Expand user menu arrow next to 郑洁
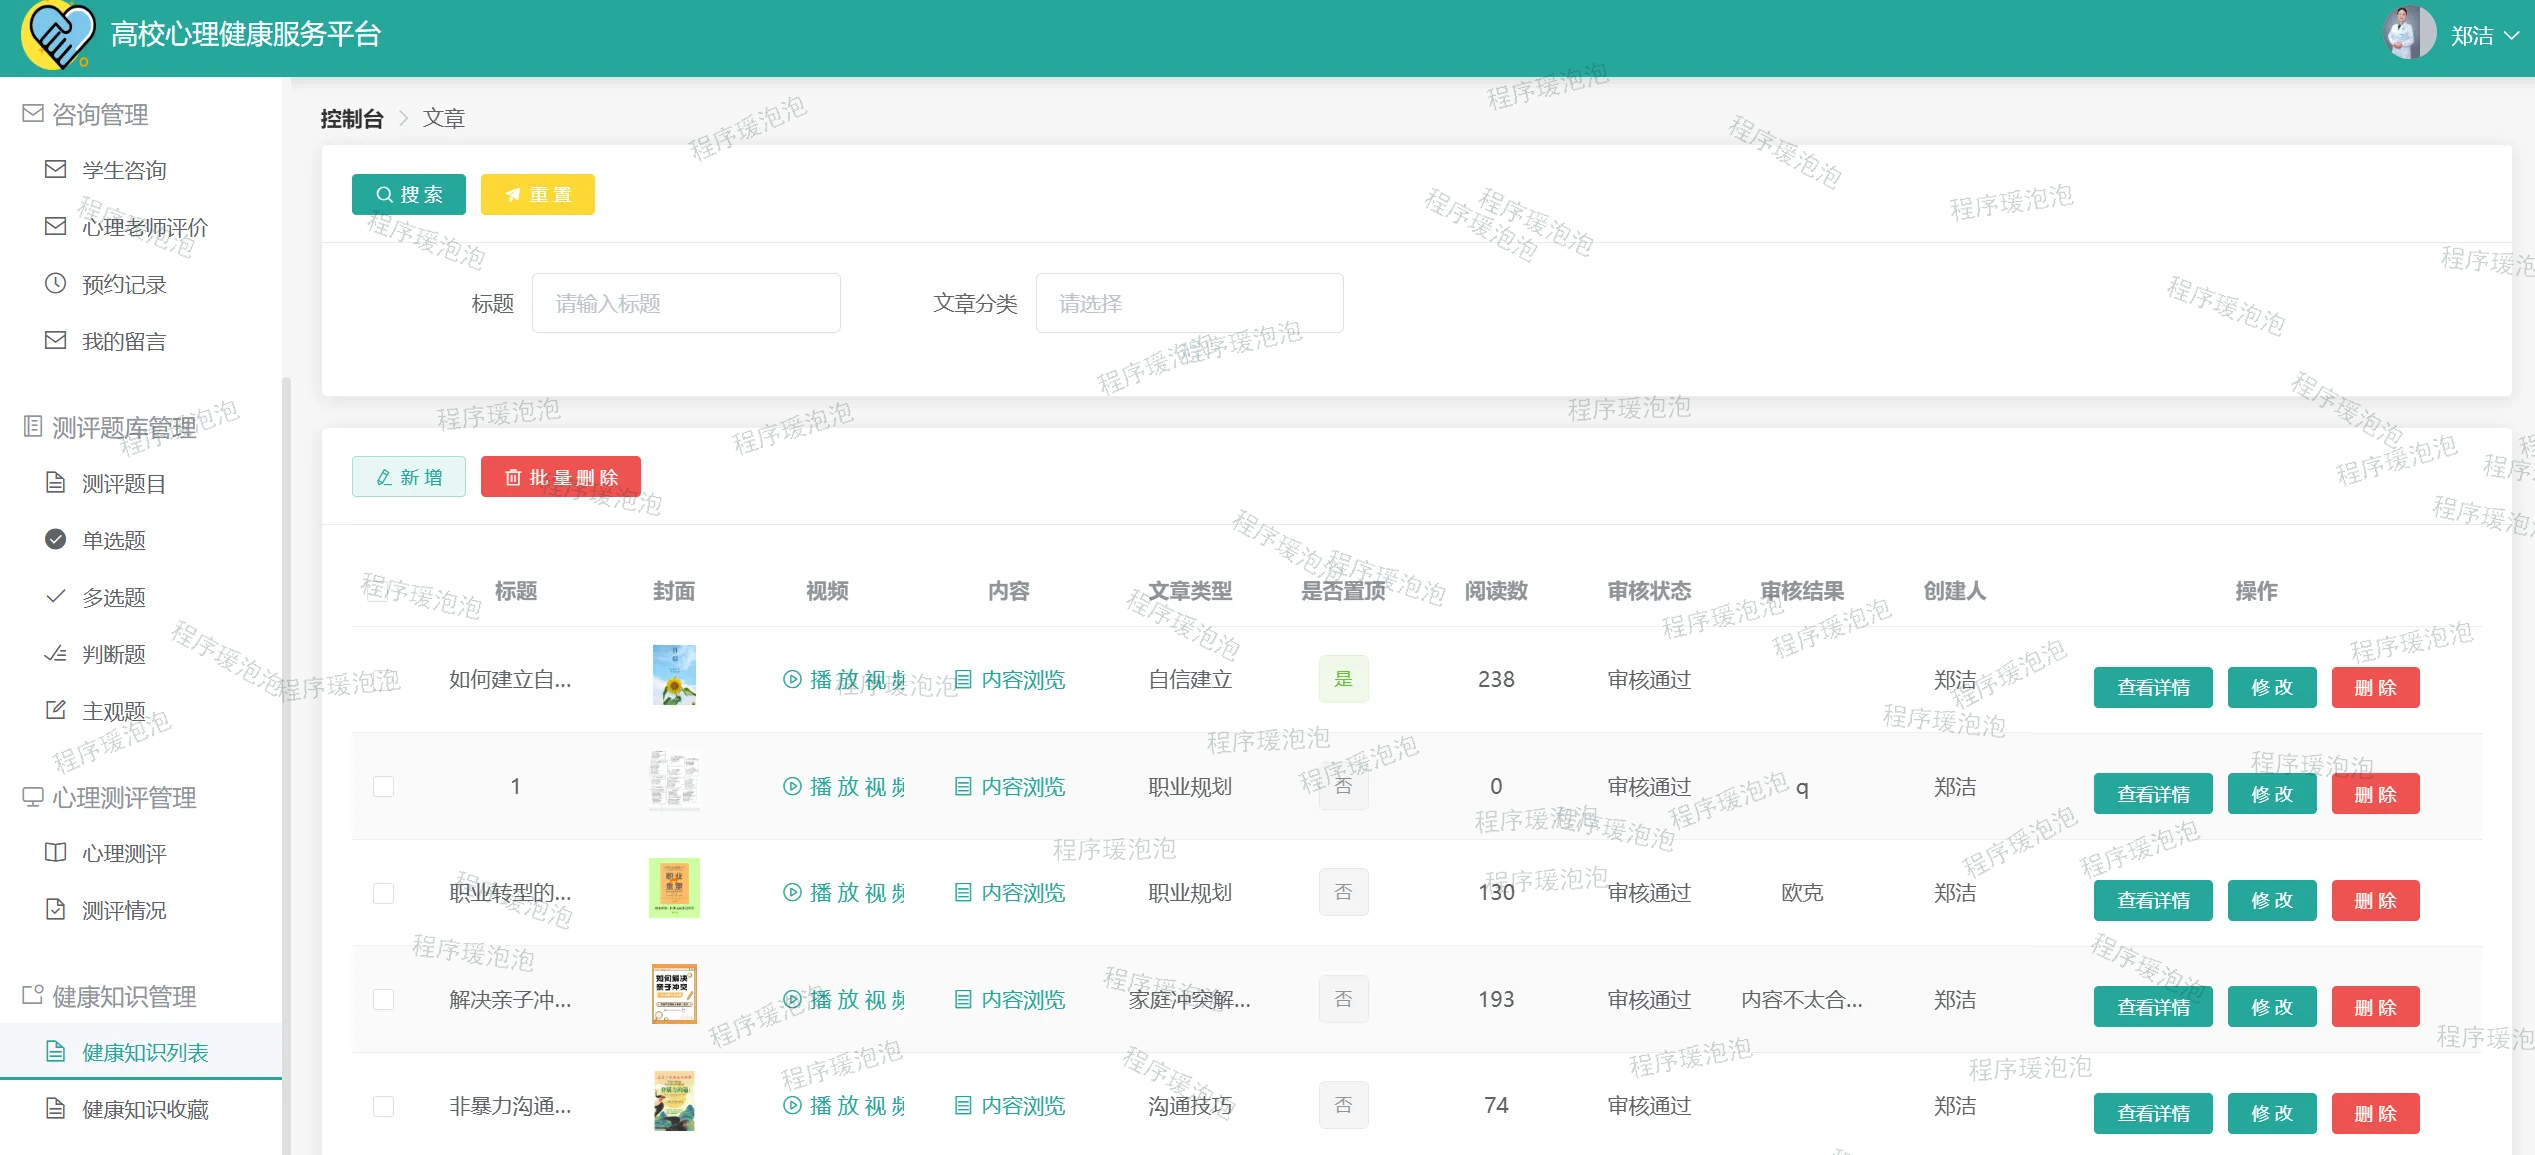2535x1155 pixels. tap(2512, 36)
